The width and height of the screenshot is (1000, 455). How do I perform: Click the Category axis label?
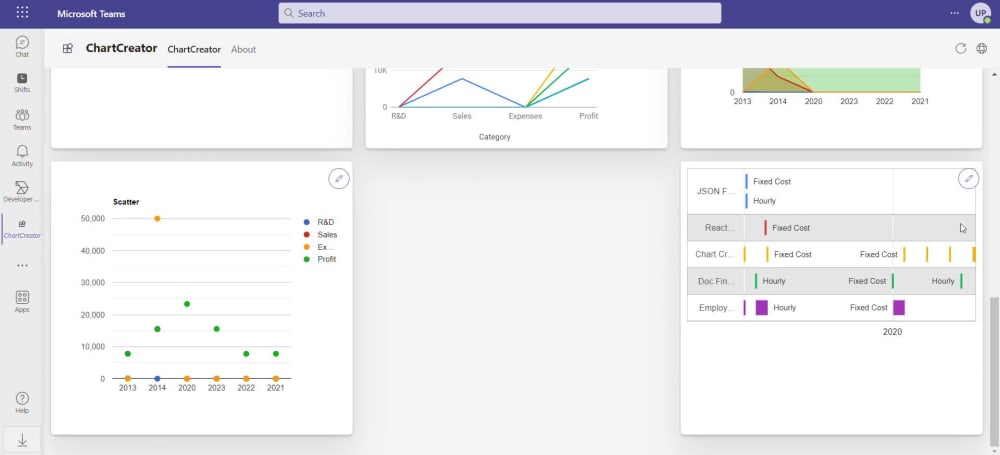495,137
